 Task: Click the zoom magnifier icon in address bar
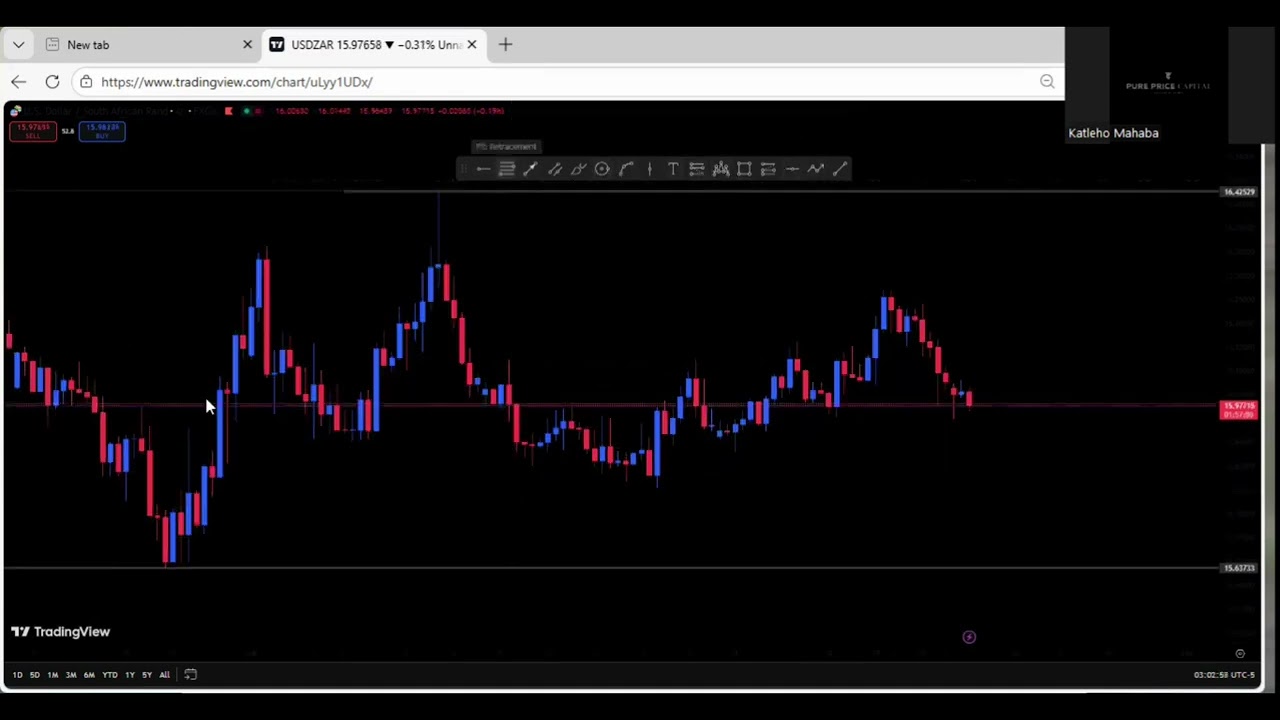pyautogui.click(x=1047, y=82)
